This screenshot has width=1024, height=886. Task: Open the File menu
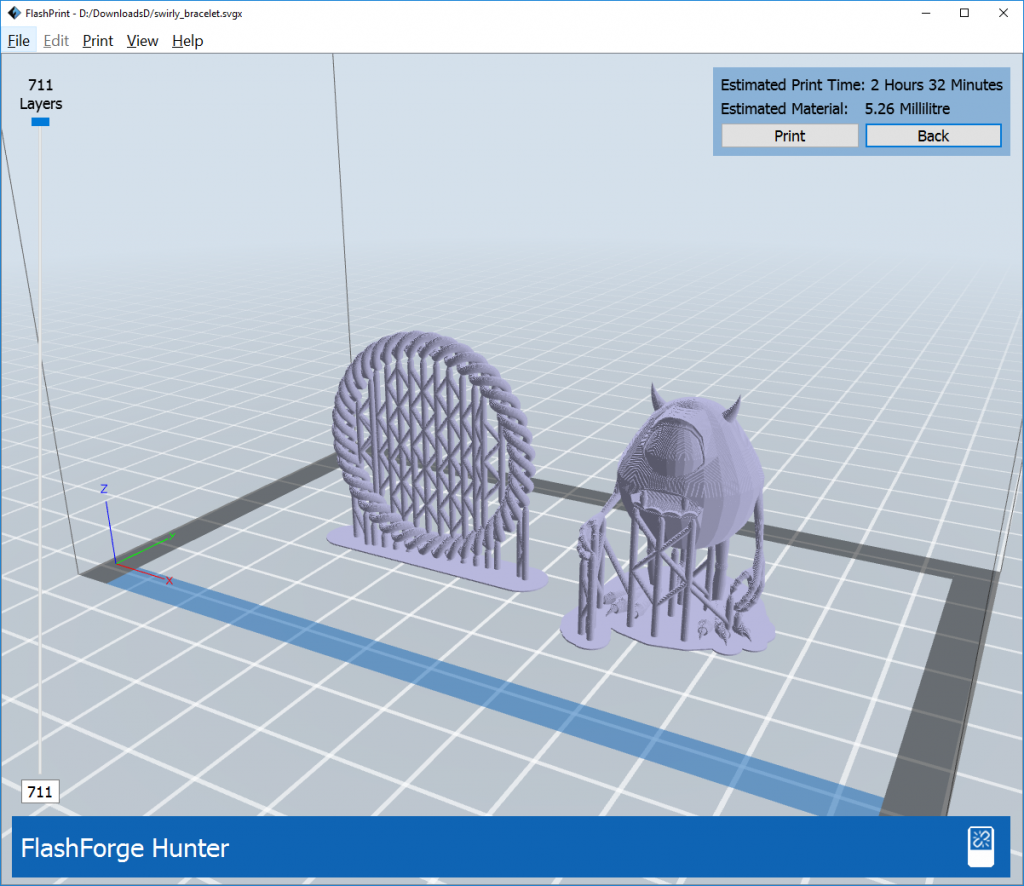click(x=18, y=41)
